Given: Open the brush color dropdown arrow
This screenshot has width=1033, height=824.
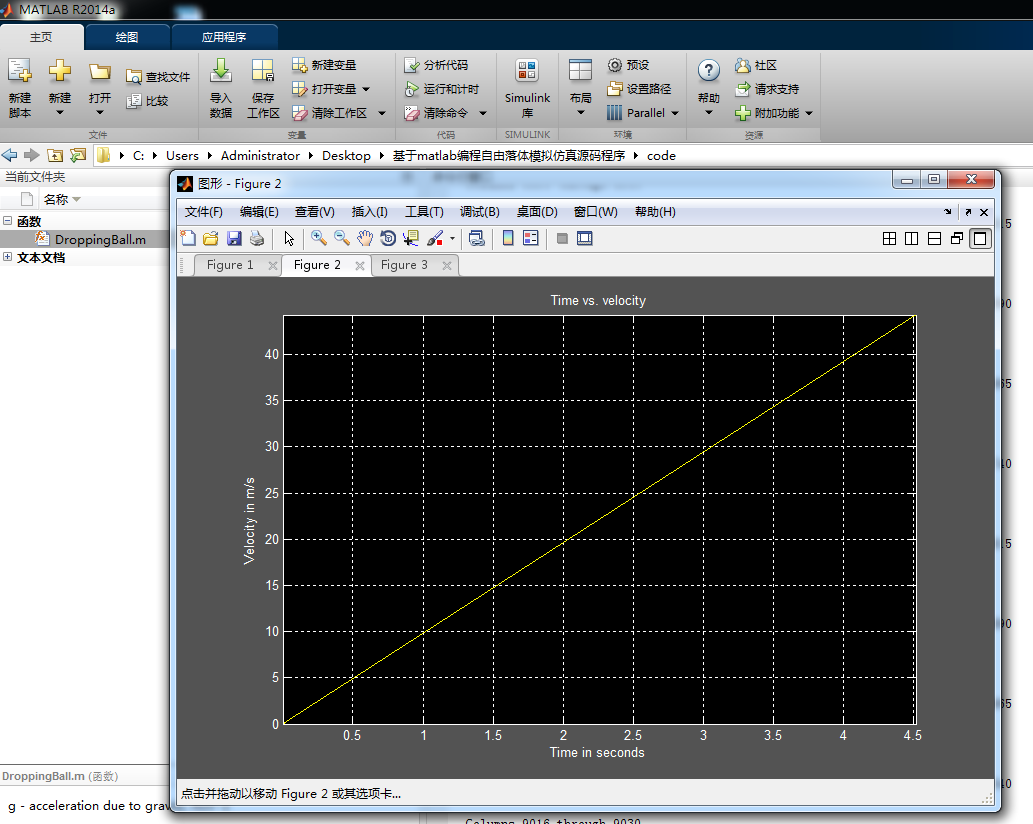Looking at the screenshot, I should (x=452, y=238).
